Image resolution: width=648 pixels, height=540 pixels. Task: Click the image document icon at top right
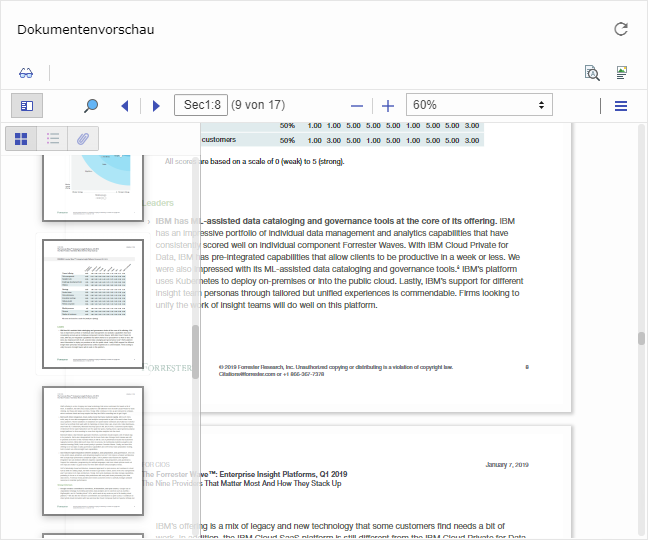point(621,73)
